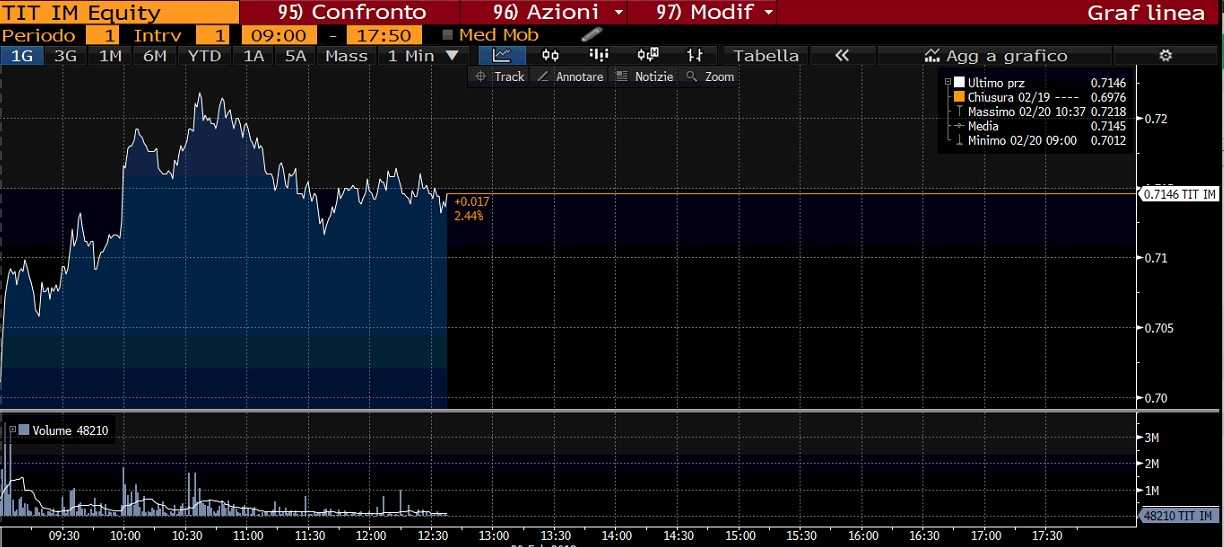Viewport: 1224px width, 547px height.
Task: Select the 5A five-year tab
Action: tap(296, 56)
